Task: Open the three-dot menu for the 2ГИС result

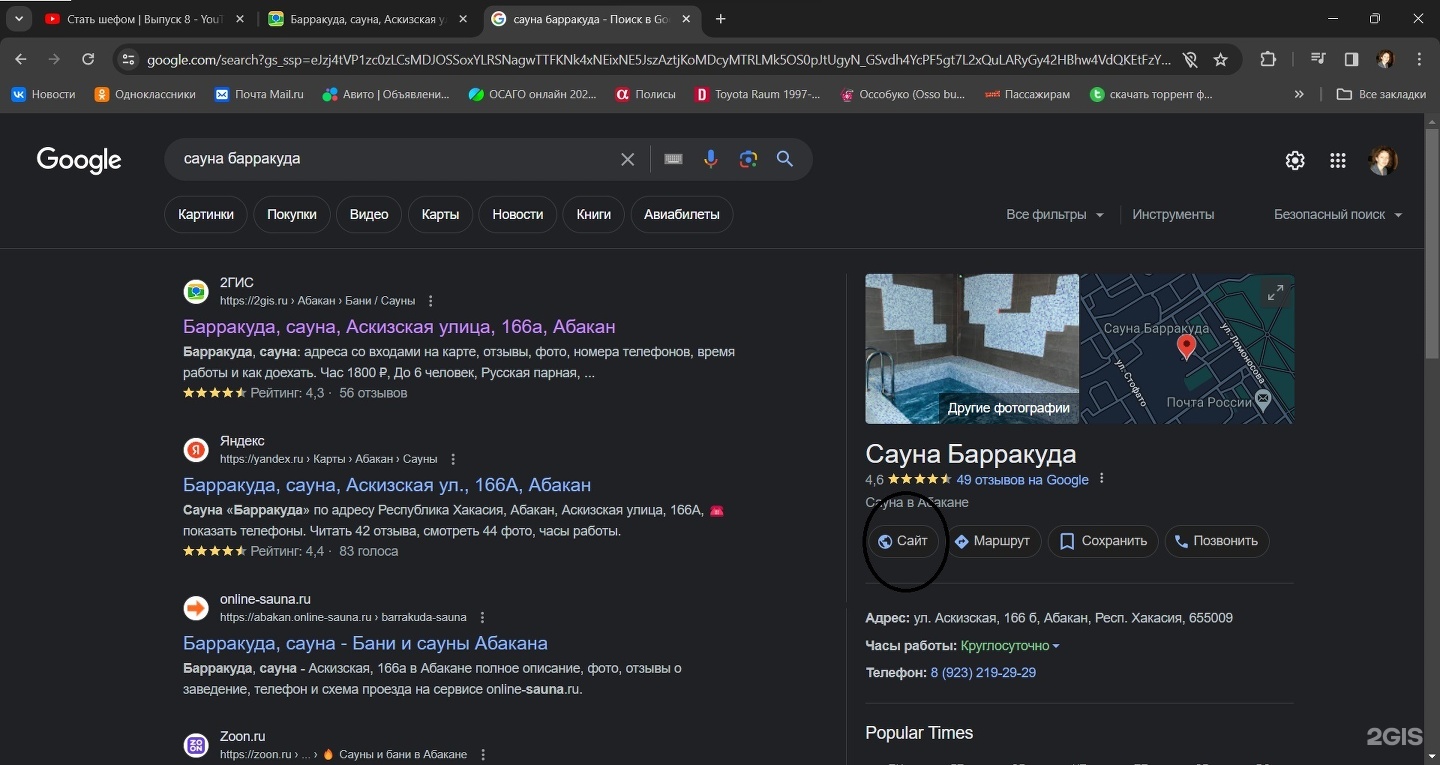Action: pos(431,301)
